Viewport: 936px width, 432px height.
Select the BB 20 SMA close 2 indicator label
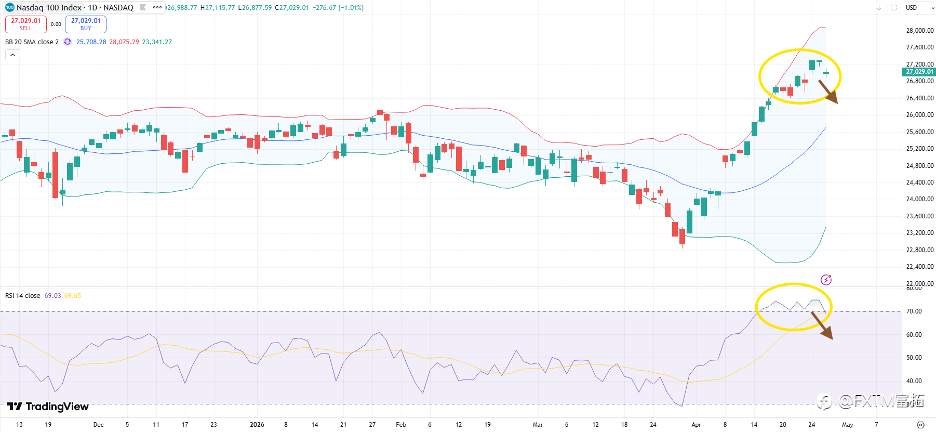(x=32, y=42)
